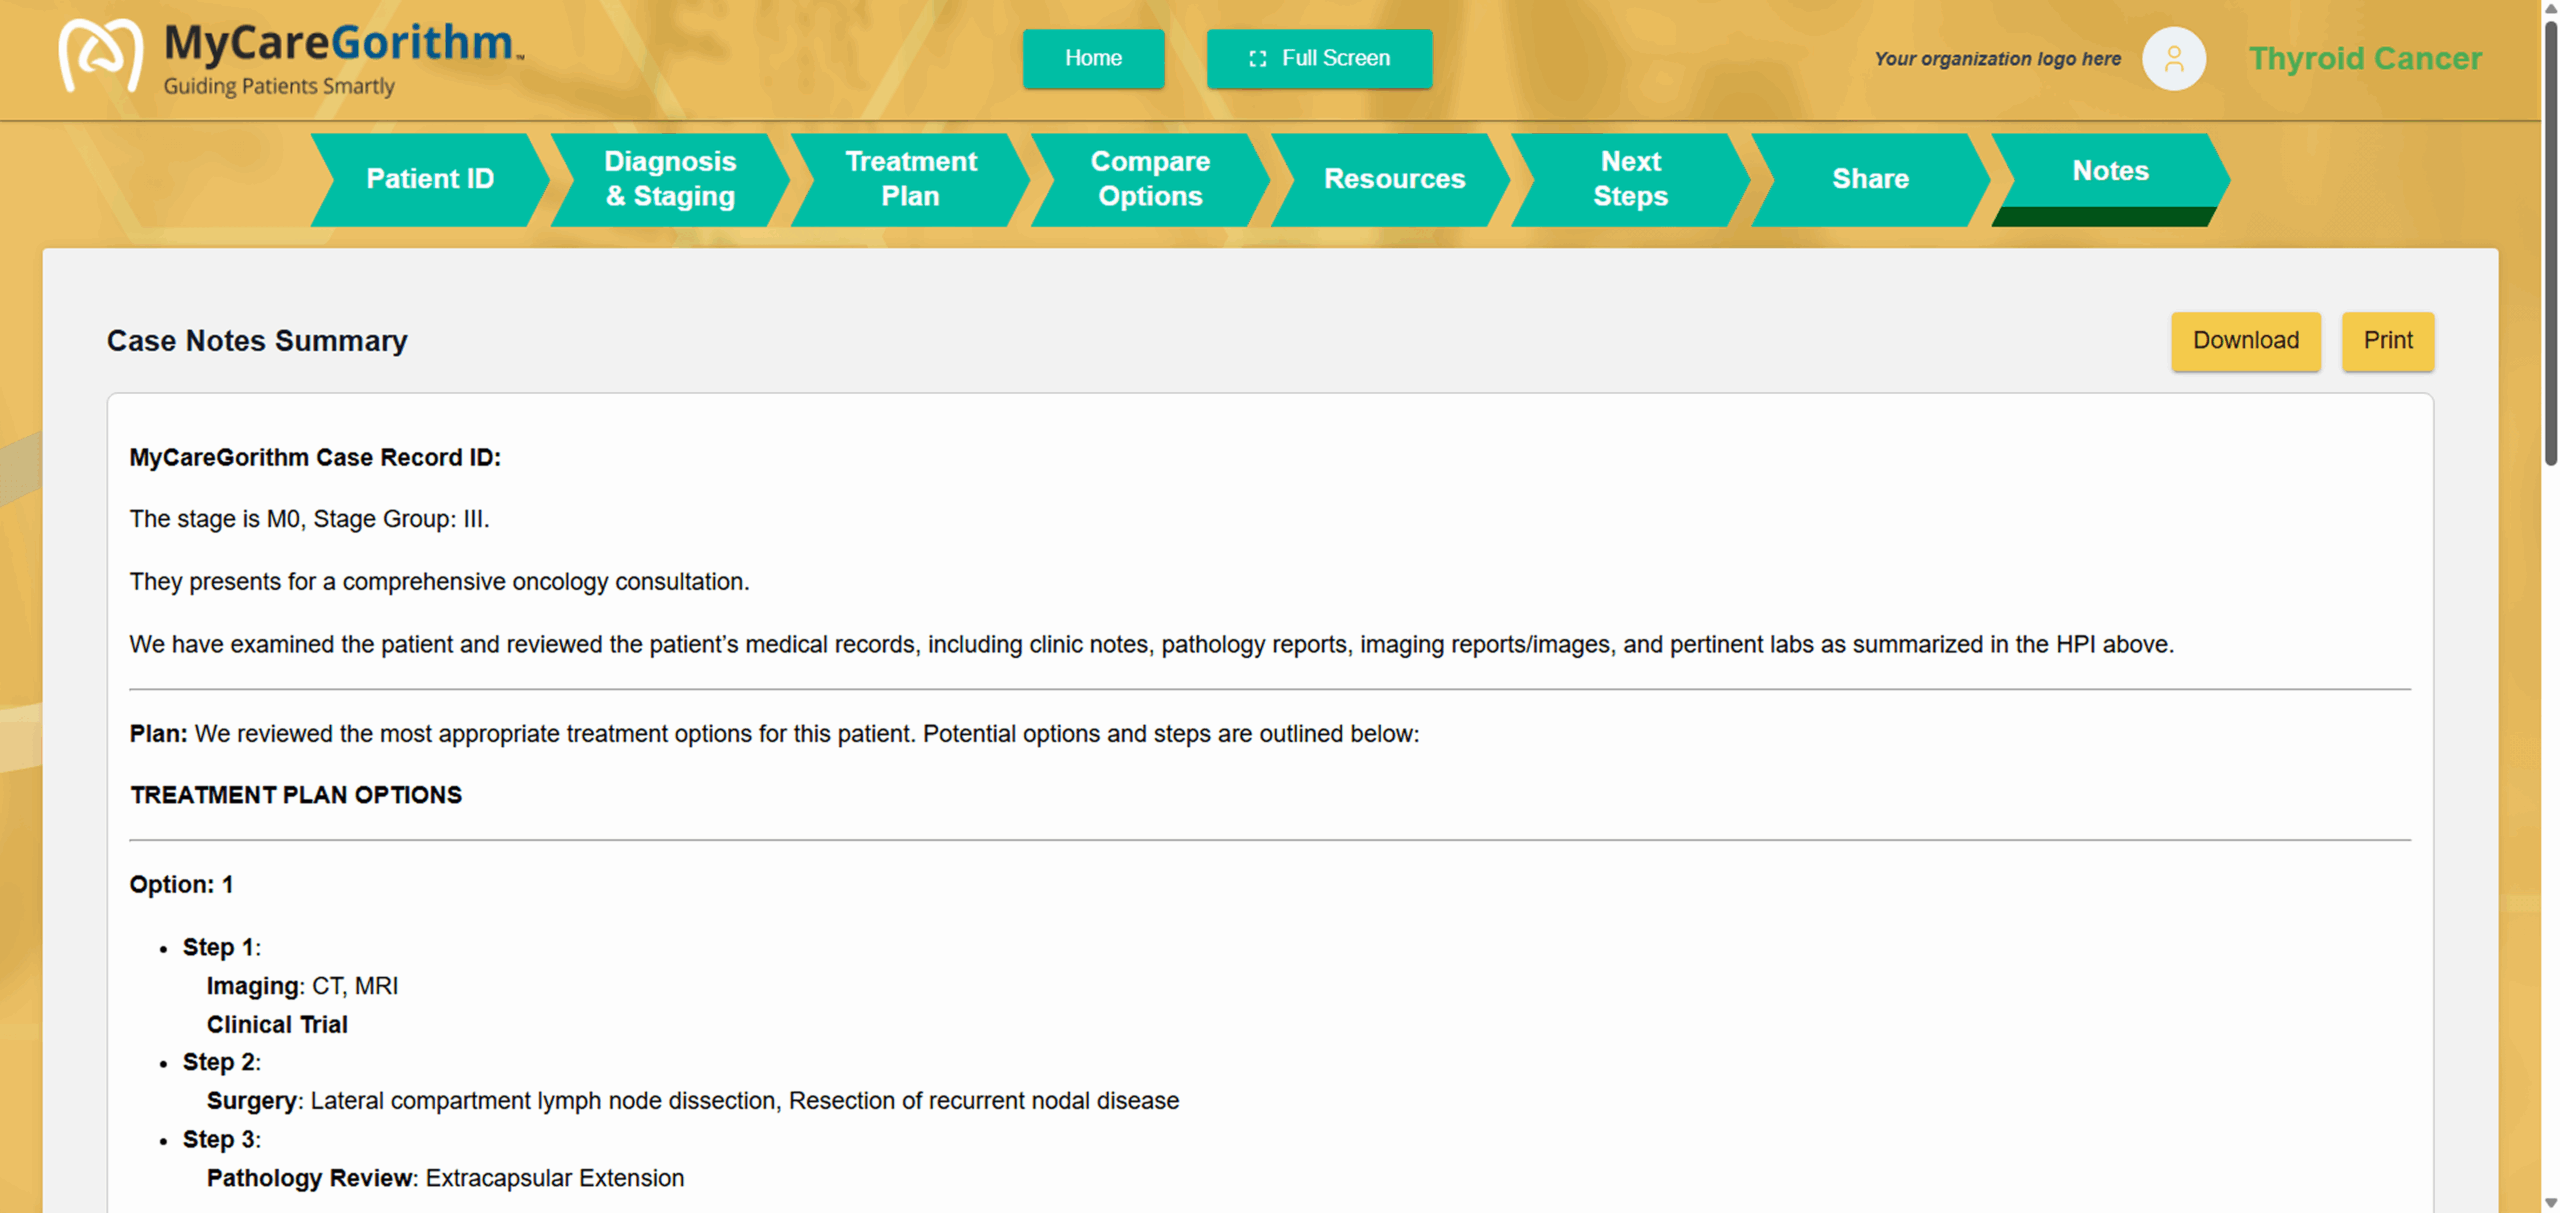The height and width of the screenshot is (1213, 2560).
Task: Navigate to the Resources tab
Action: pyautogui.click(x=1393, y=179)
